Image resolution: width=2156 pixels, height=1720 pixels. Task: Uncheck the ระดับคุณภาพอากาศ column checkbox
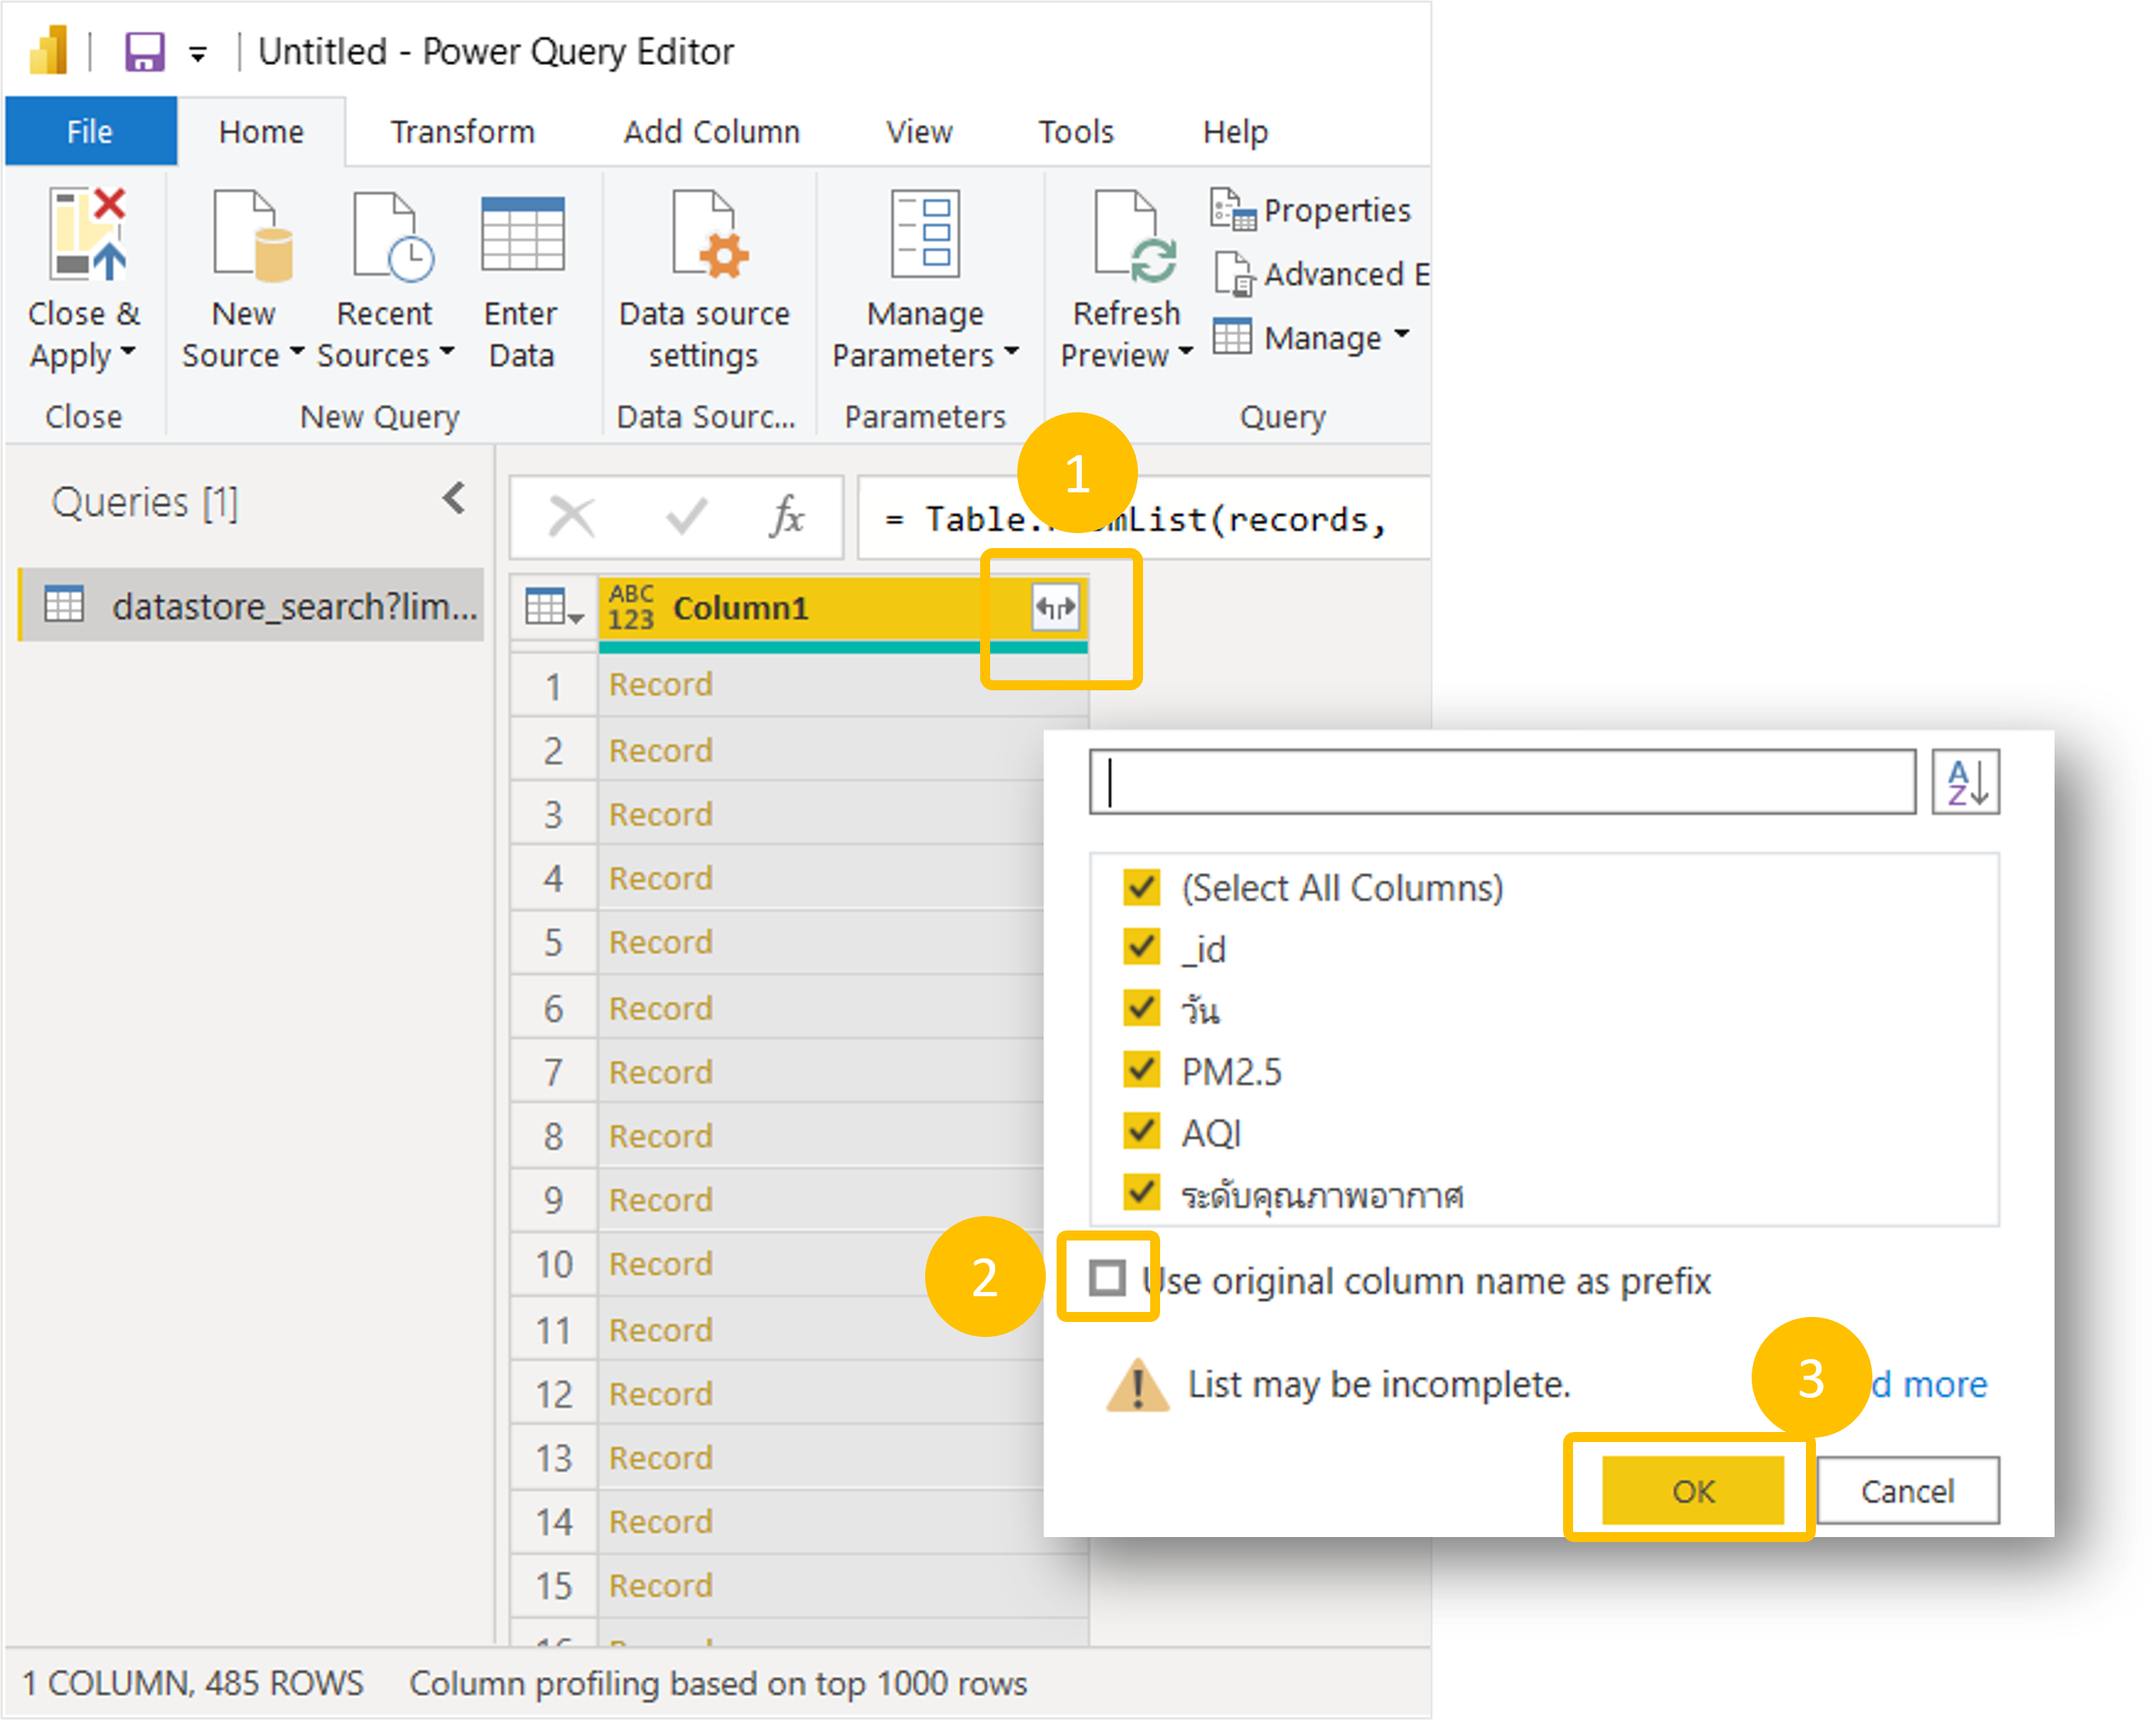(x=1141, y=1192)
